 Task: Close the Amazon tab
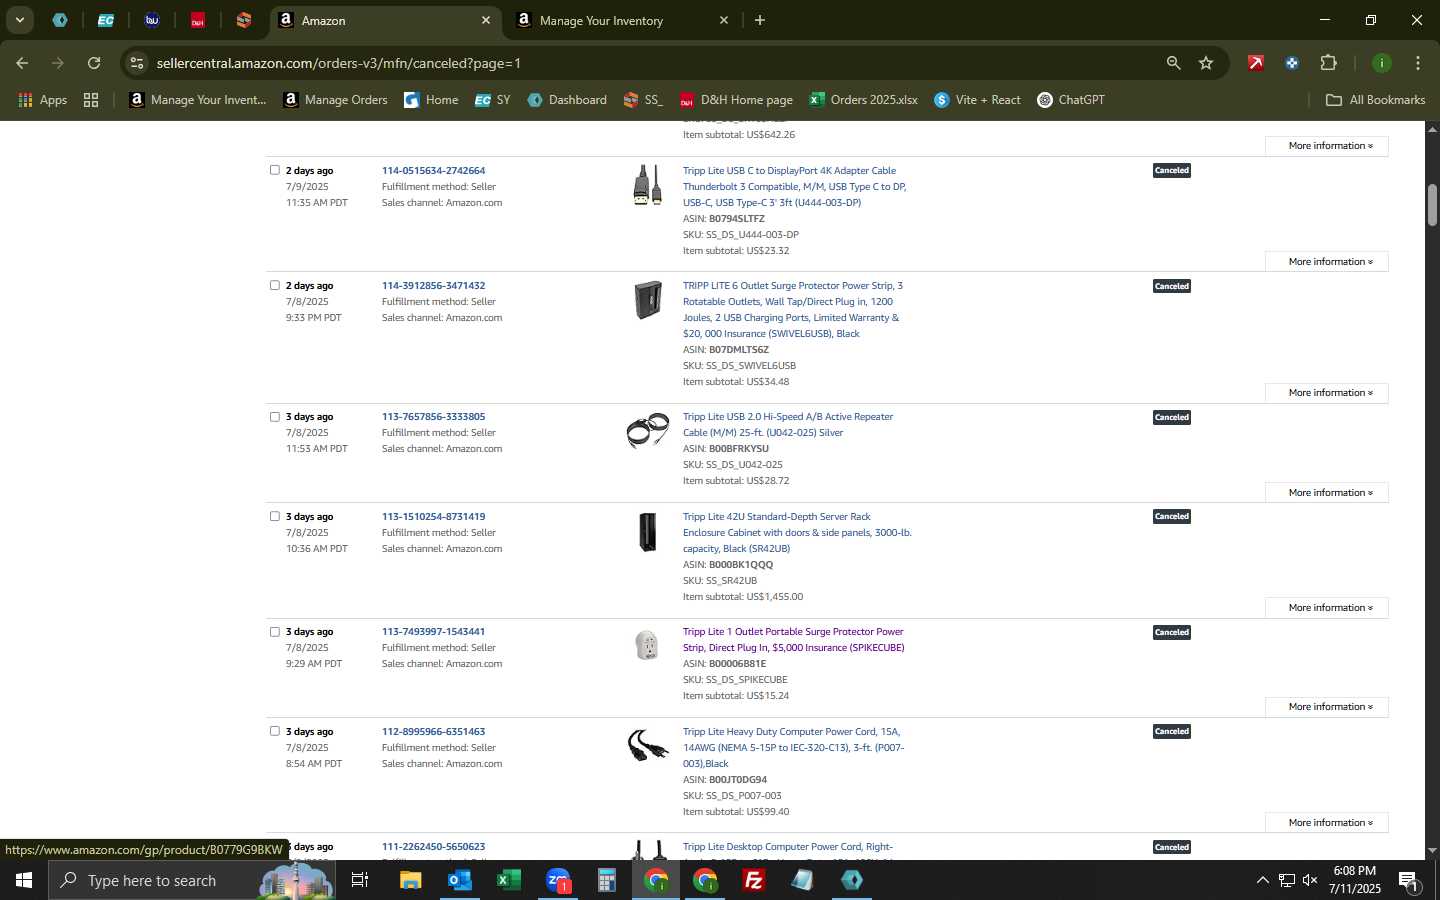pyautogui.click(x=486, y=20)
